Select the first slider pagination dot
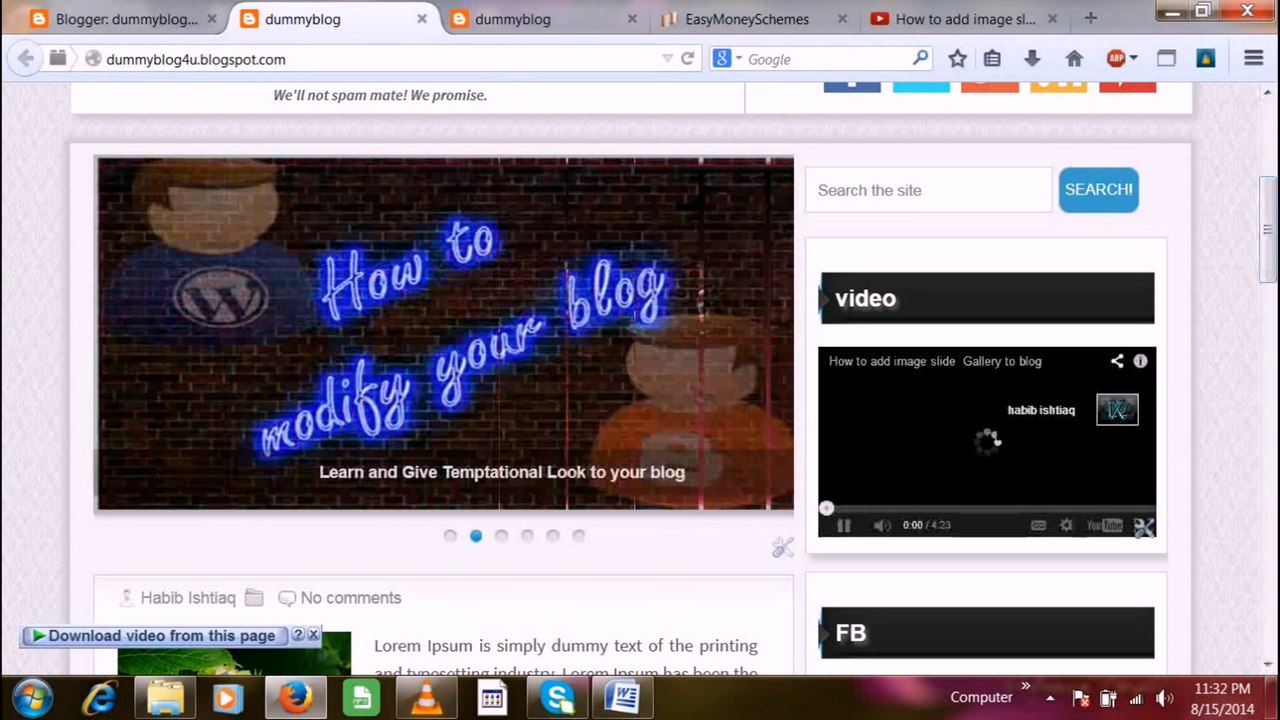 450,536
